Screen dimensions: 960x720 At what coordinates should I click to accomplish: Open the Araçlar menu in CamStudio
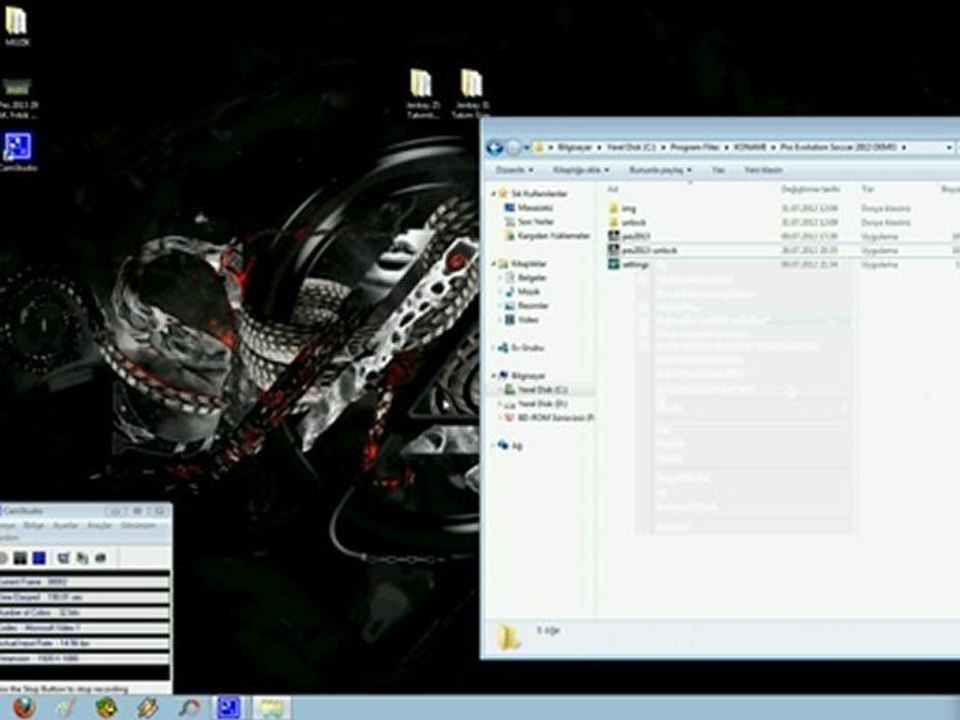click(99, 526)
